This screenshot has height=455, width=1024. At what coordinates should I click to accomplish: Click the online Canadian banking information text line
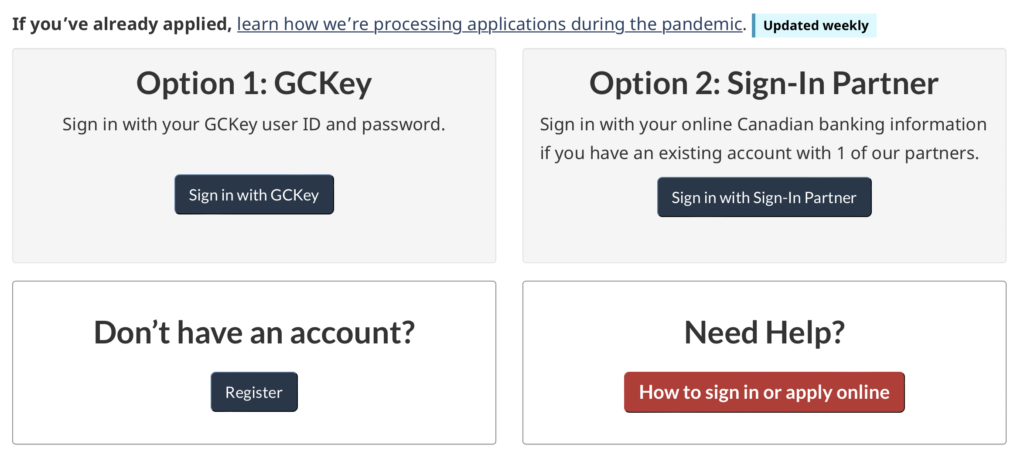coord(764,125)
